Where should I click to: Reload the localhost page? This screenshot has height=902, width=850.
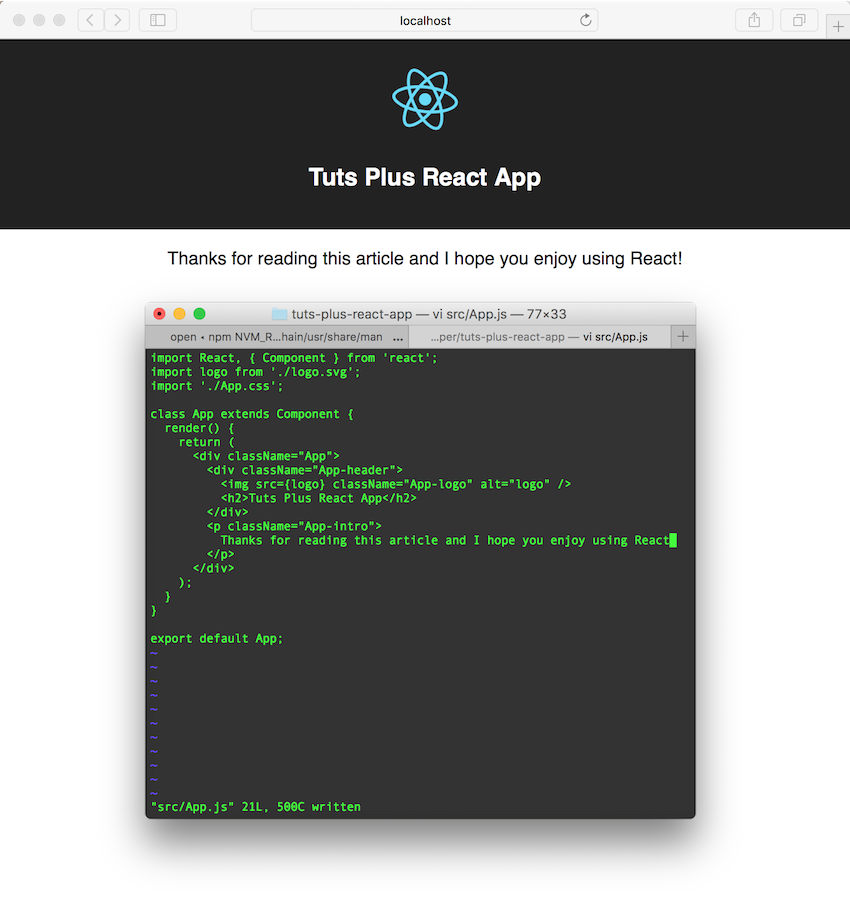click(585, 20)
